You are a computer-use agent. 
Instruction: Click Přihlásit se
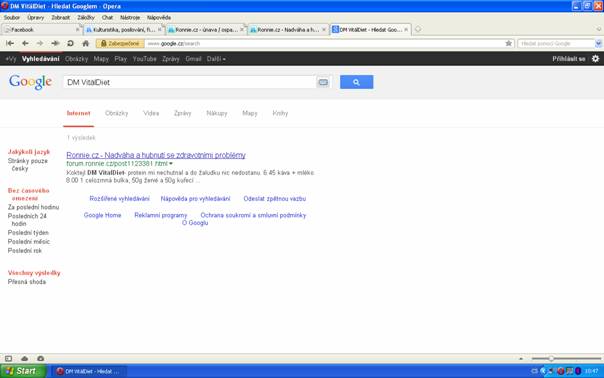(x=569, y=59)
